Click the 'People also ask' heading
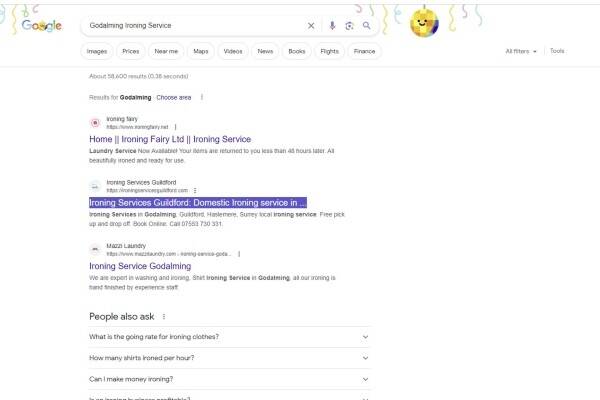 122,317
